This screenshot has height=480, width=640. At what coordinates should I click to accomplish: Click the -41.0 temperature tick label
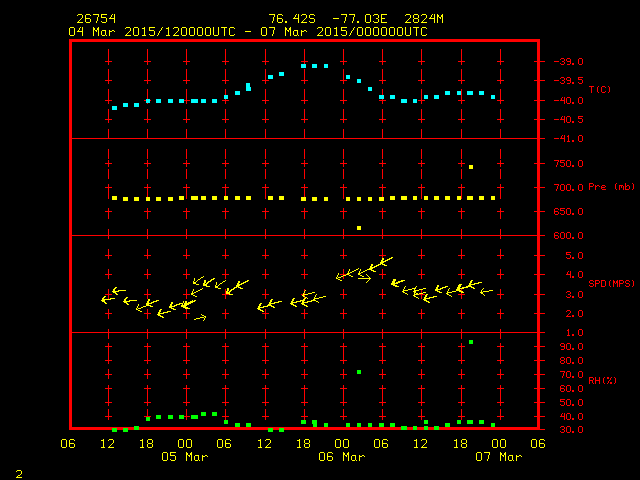568,139
